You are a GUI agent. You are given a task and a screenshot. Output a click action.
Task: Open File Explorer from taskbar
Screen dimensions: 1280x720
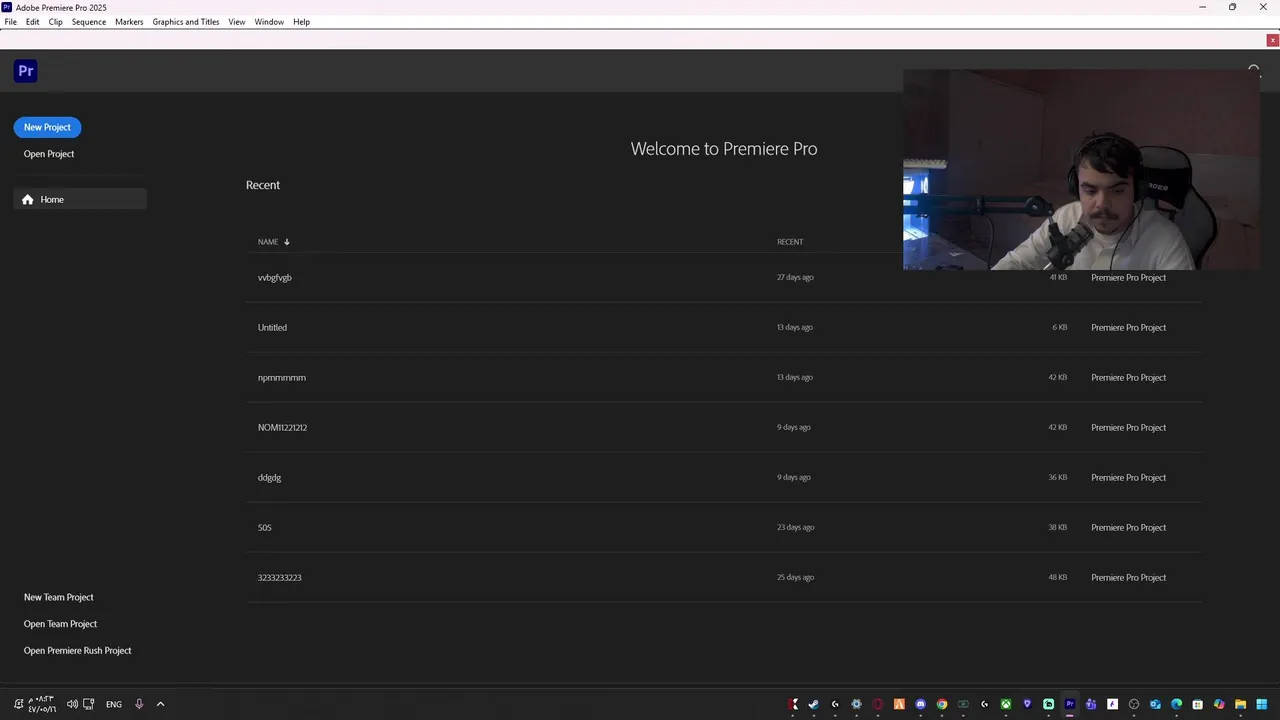(x=1240, y=704)
